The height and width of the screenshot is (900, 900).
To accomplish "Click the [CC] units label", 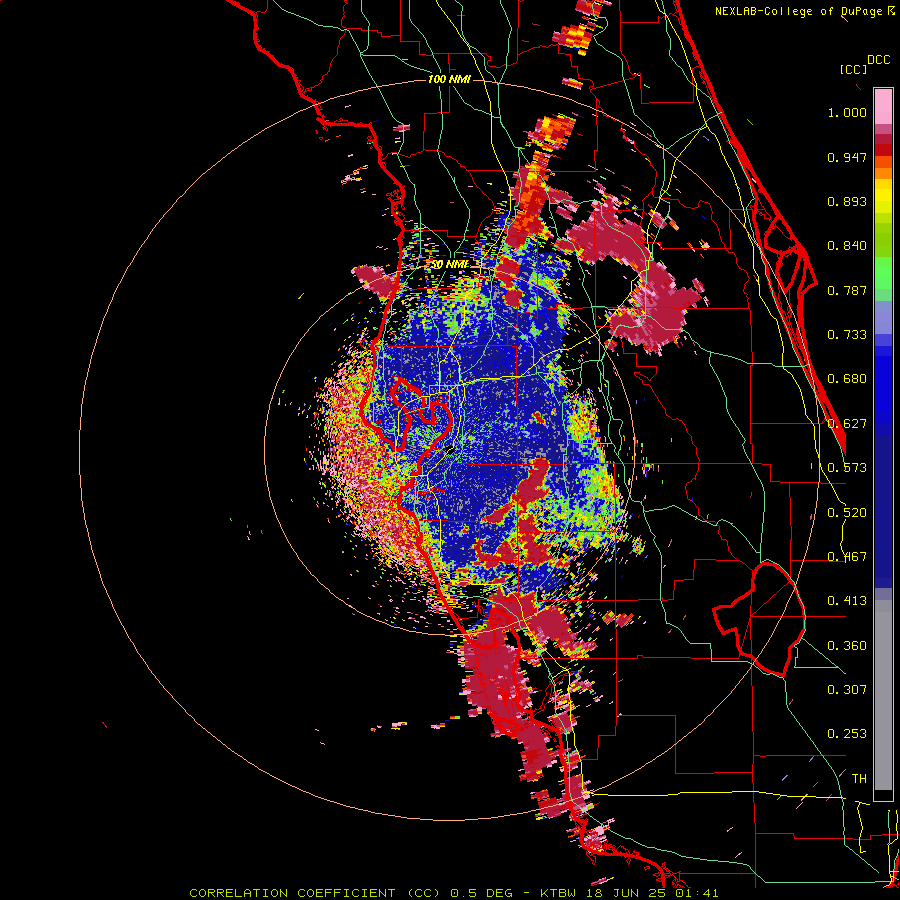I will pos(853,69).
